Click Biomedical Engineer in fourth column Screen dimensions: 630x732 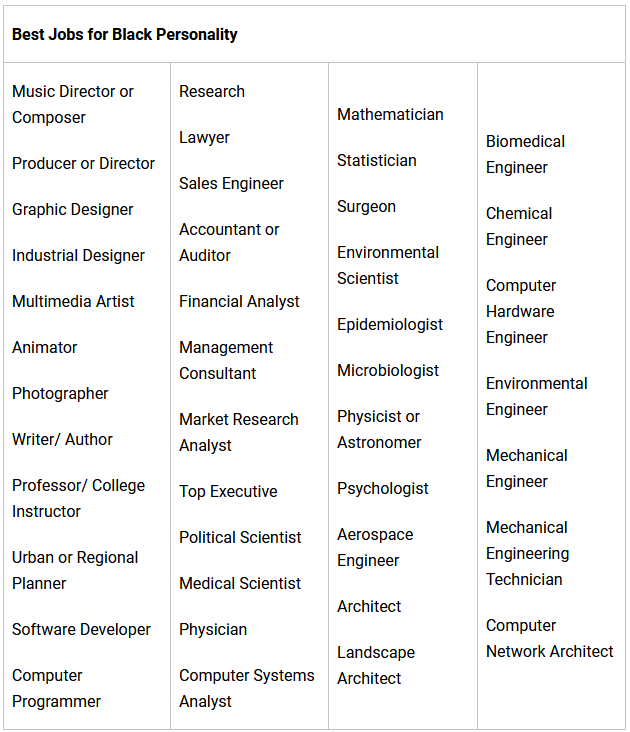pos(525,154)
